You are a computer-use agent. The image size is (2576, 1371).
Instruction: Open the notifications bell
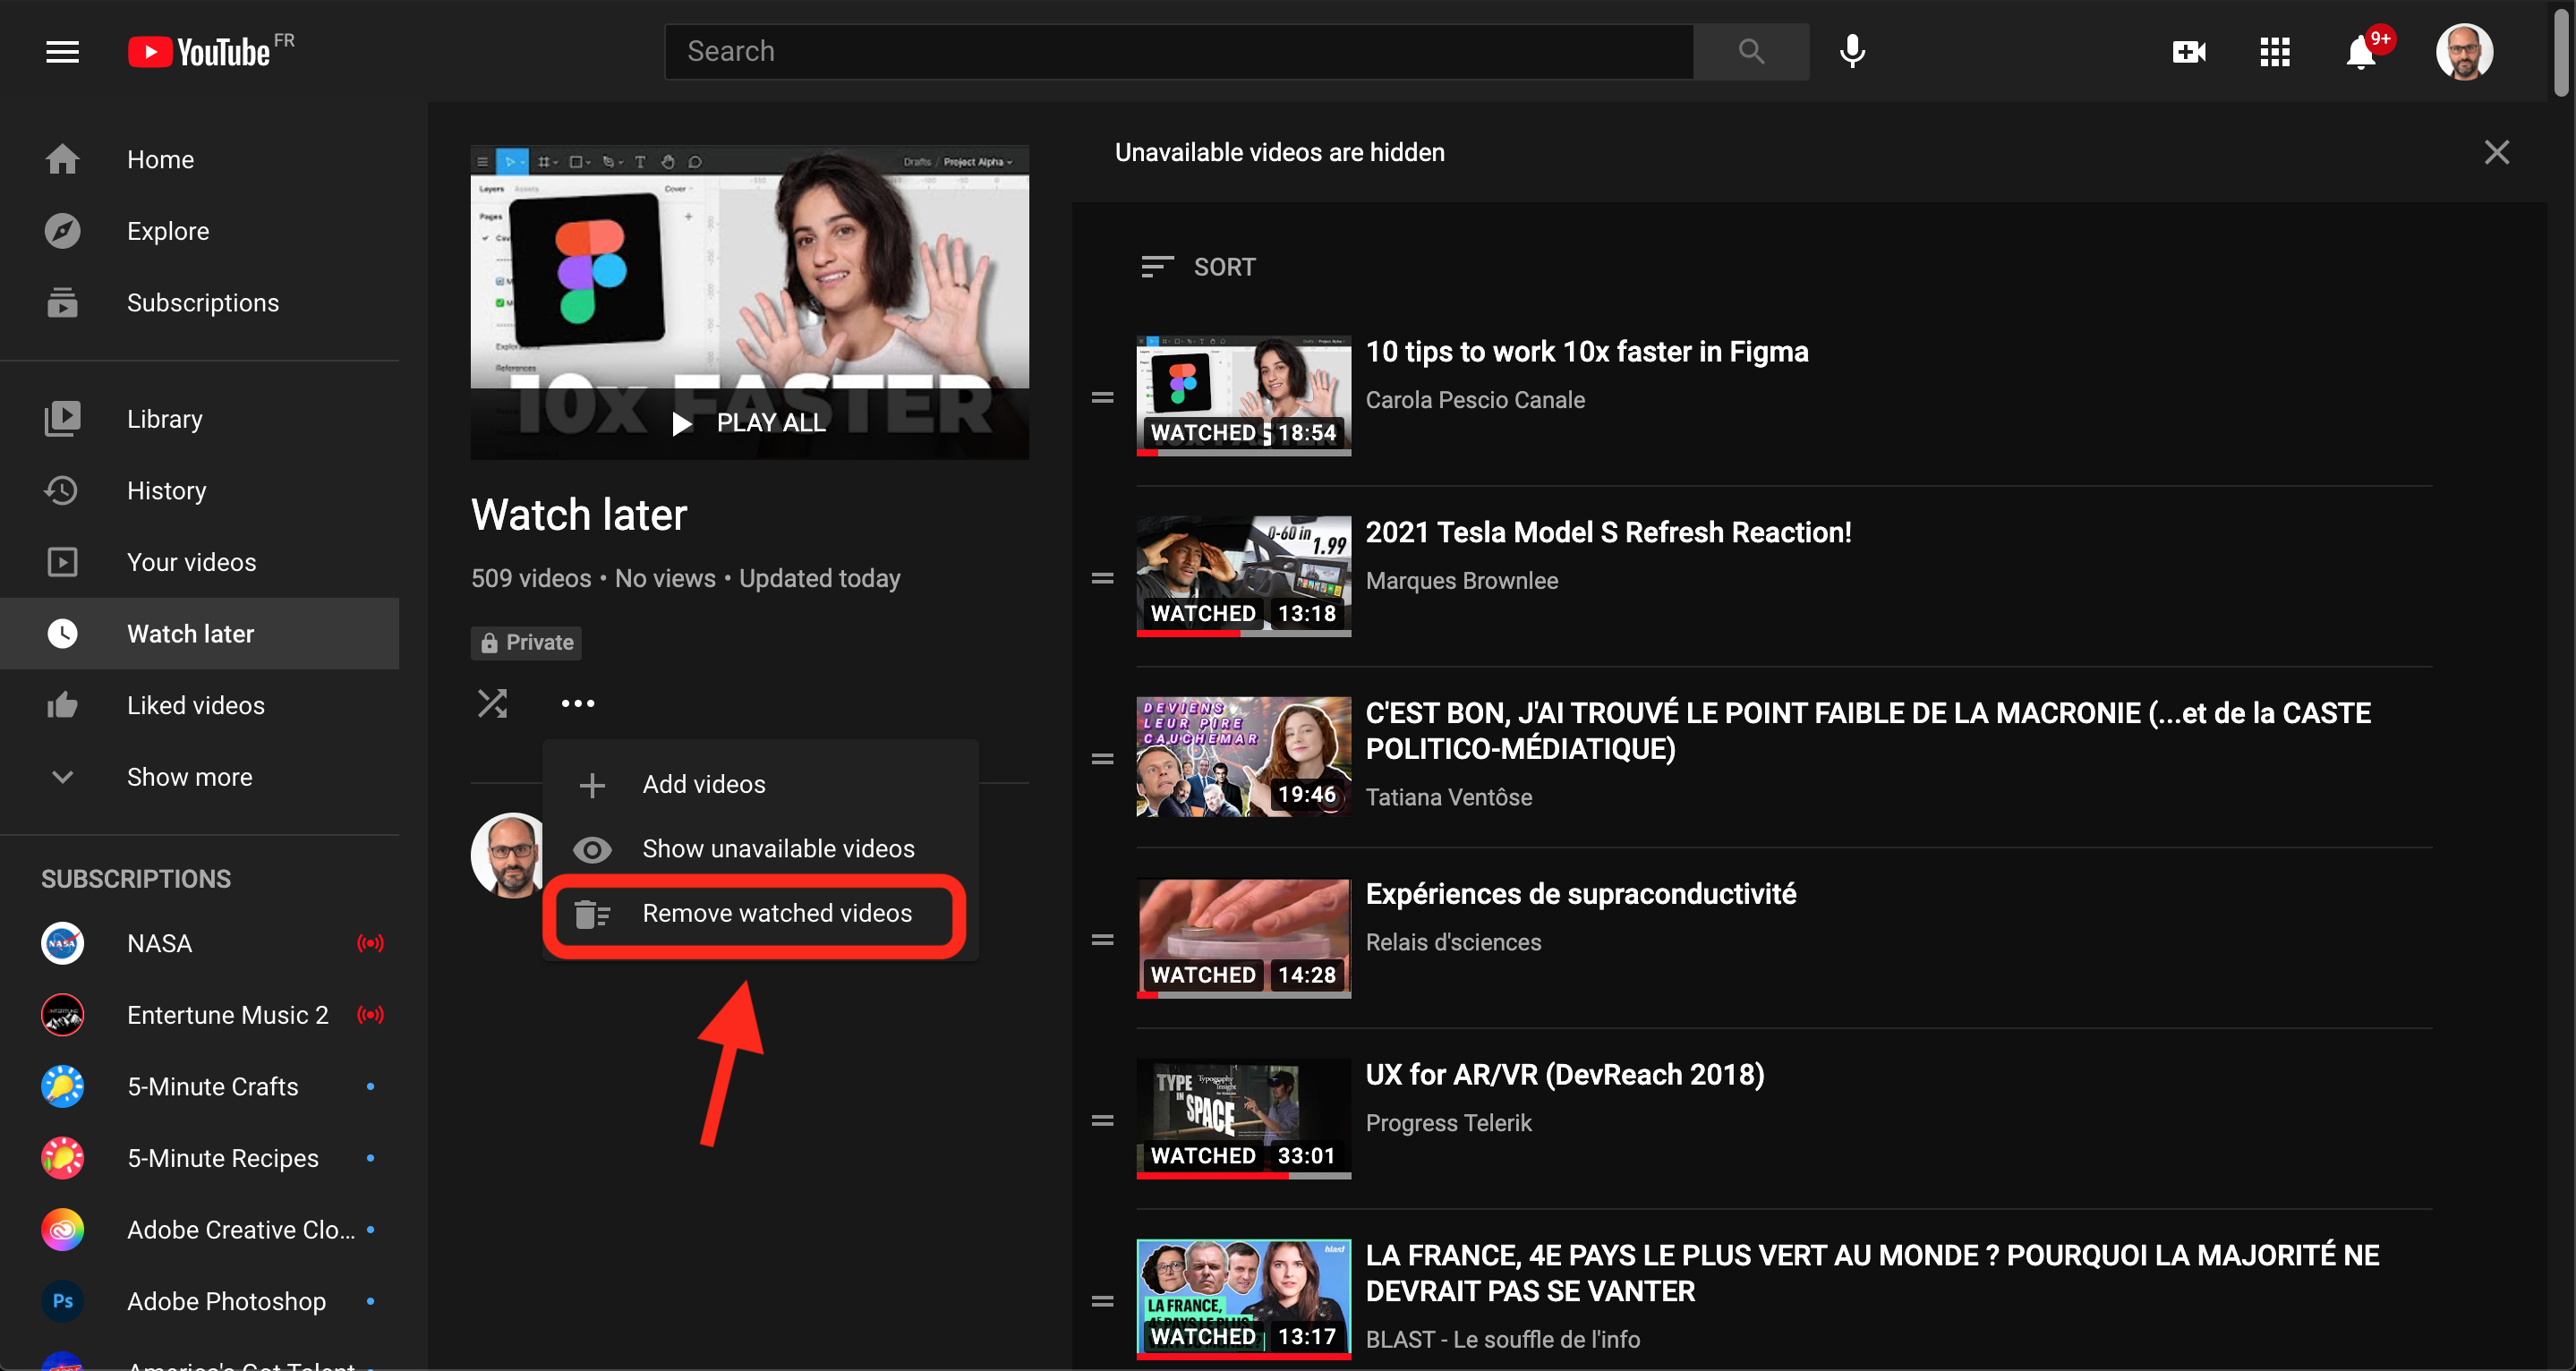(x=2362, y=51)
